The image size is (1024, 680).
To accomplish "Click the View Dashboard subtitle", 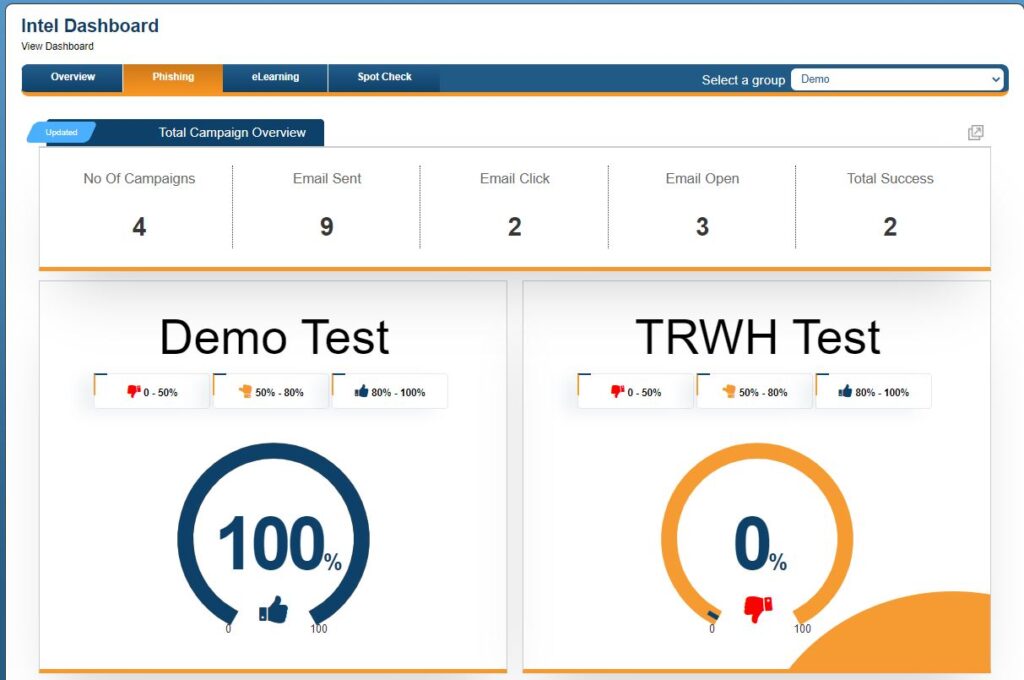I will click(x=57, y=46).
